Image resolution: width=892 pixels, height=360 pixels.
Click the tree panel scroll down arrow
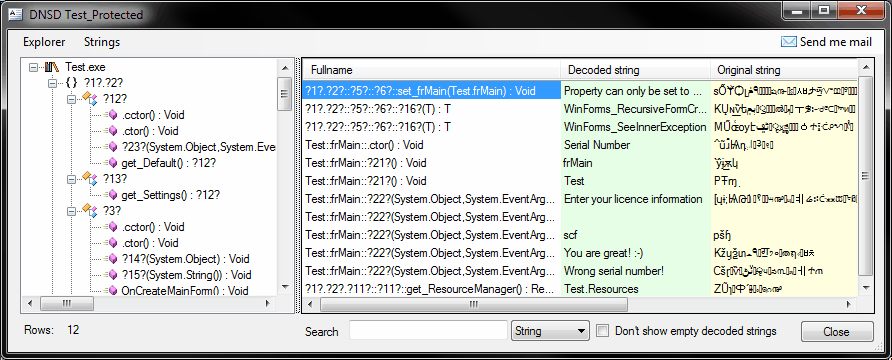pyautogui.click(x=284, y=288)
